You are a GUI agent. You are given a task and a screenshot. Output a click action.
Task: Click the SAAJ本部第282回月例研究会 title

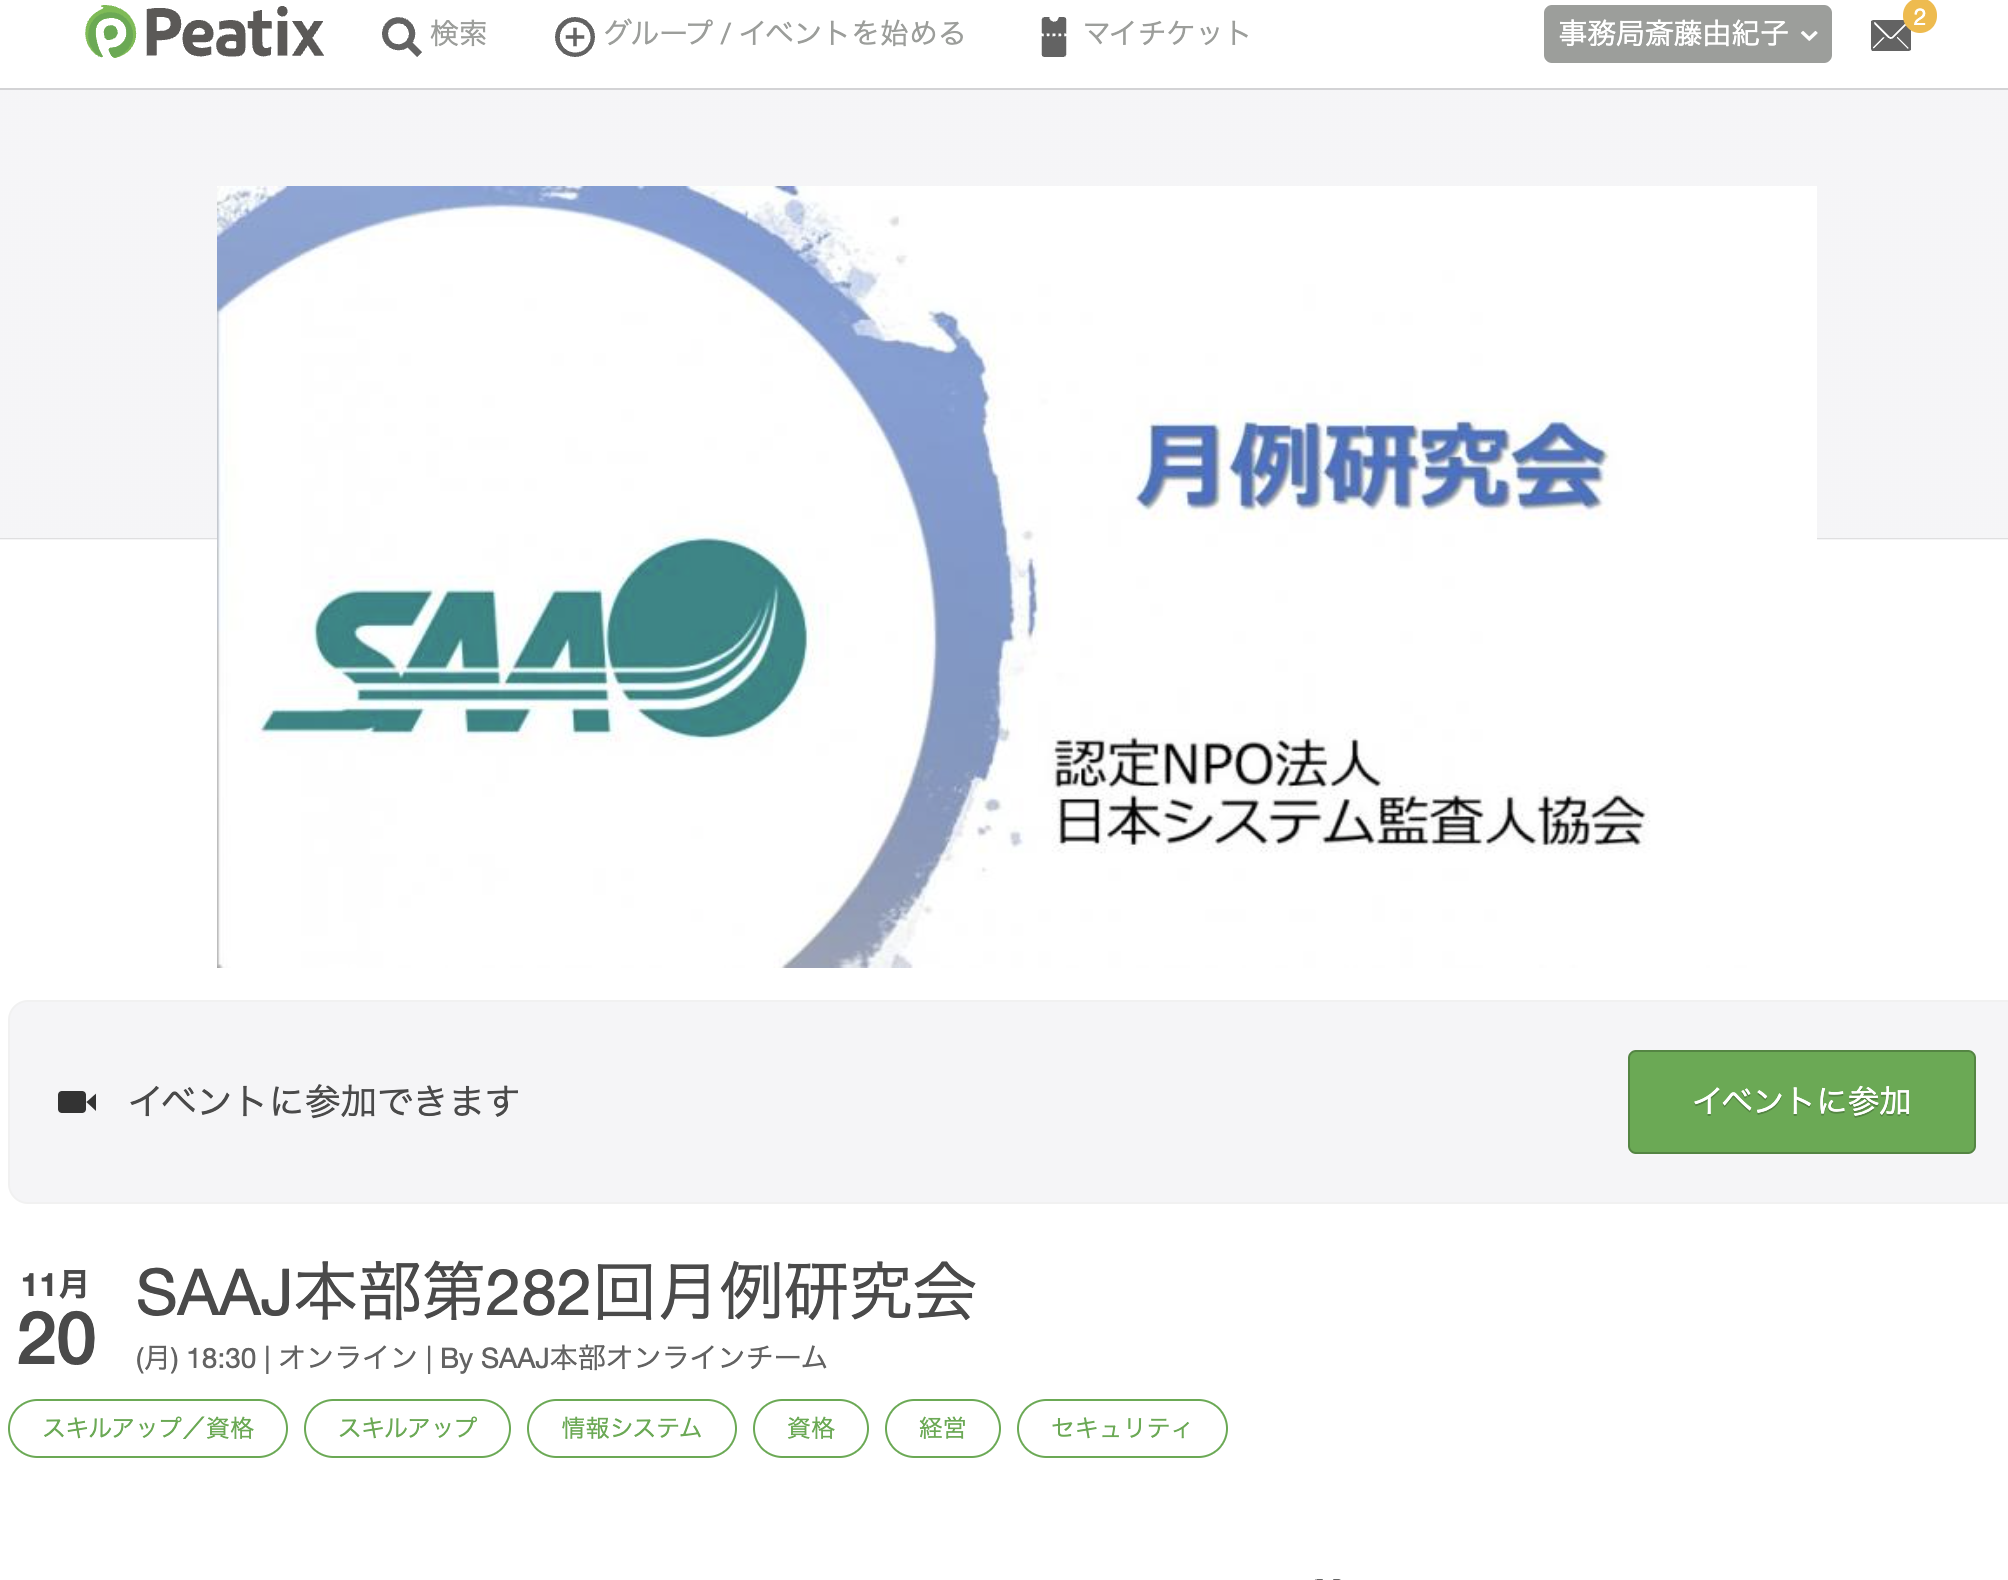click(x=556, y=1291)
